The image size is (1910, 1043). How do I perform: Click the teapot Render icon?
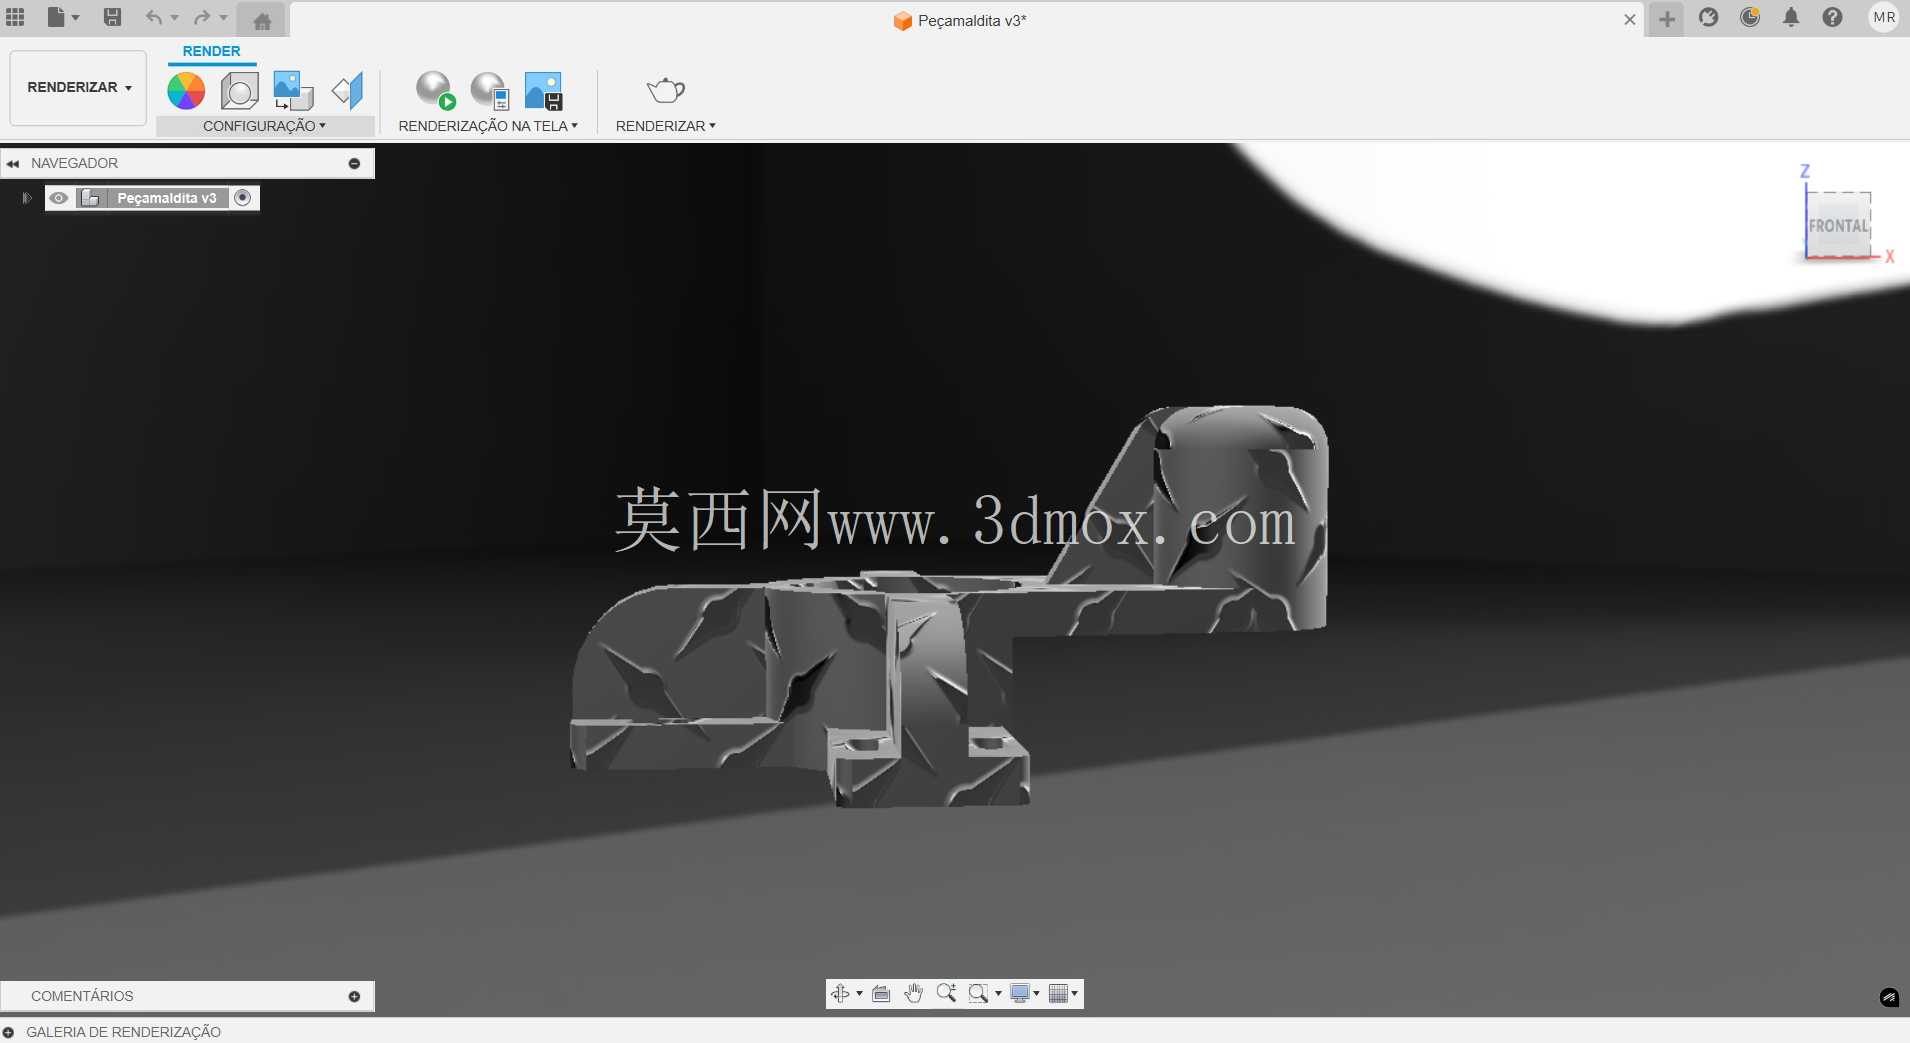pos(665,90)
